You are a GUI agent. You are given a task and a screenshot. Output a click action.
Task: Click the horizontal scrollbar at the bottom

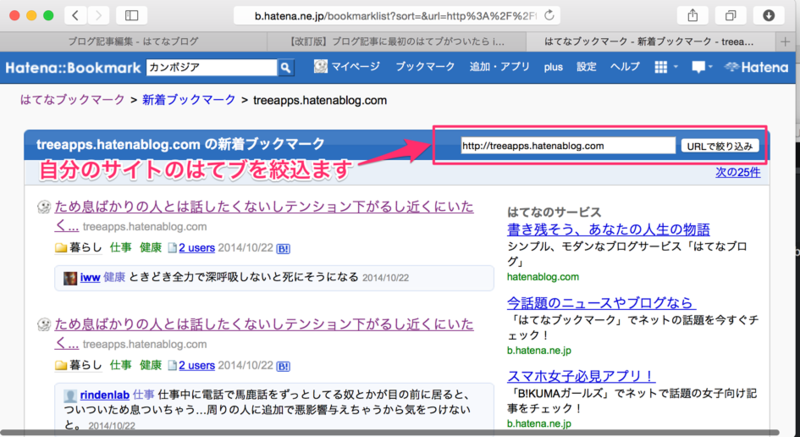click(x=390, y=432)
